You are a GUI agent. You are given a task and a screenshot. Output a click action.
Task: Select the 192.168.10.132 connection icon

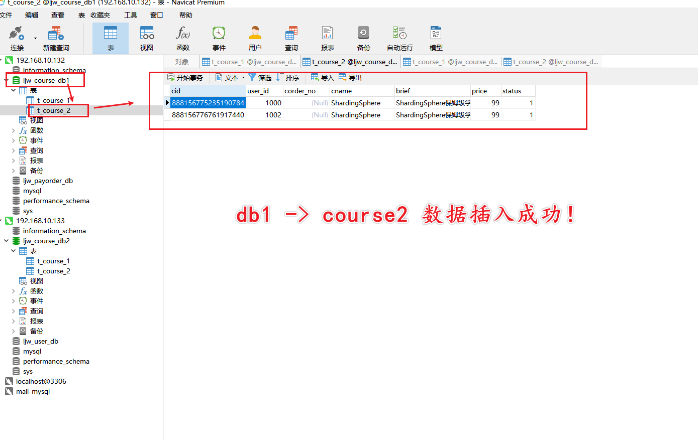pyautogui.click(x=9, y=60)
